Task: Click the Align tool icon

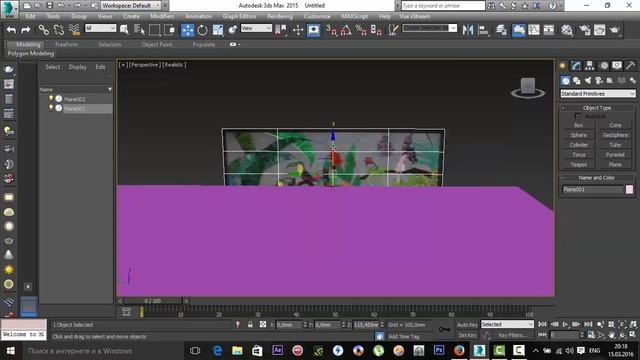Action: click(483, 30)
